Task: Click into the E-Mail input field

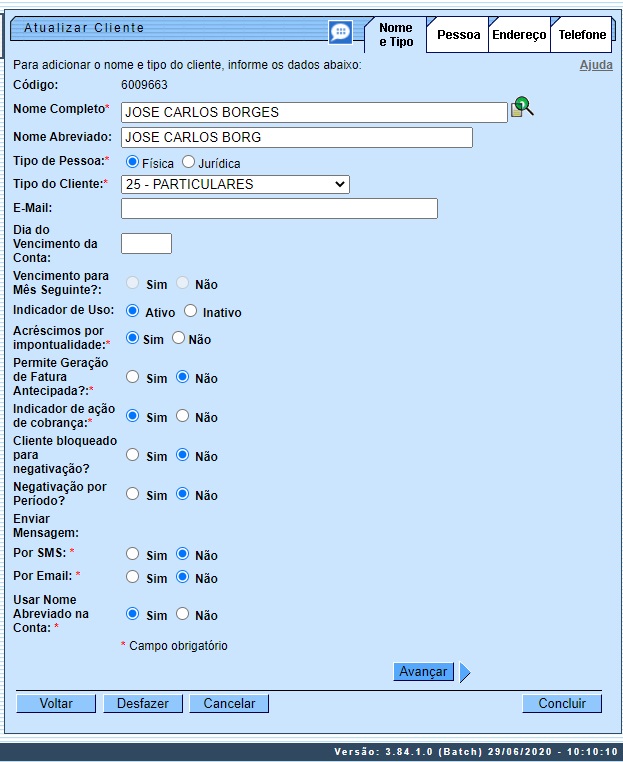Action: (x=279, y=208)
